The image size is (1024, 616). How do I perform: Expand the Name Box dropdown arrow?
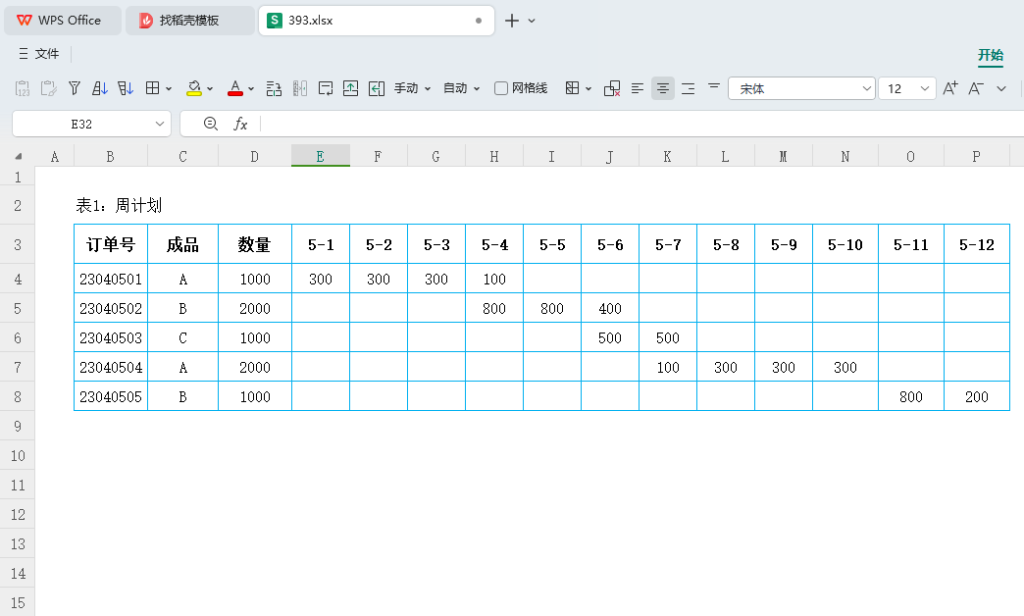pos(159,124)
